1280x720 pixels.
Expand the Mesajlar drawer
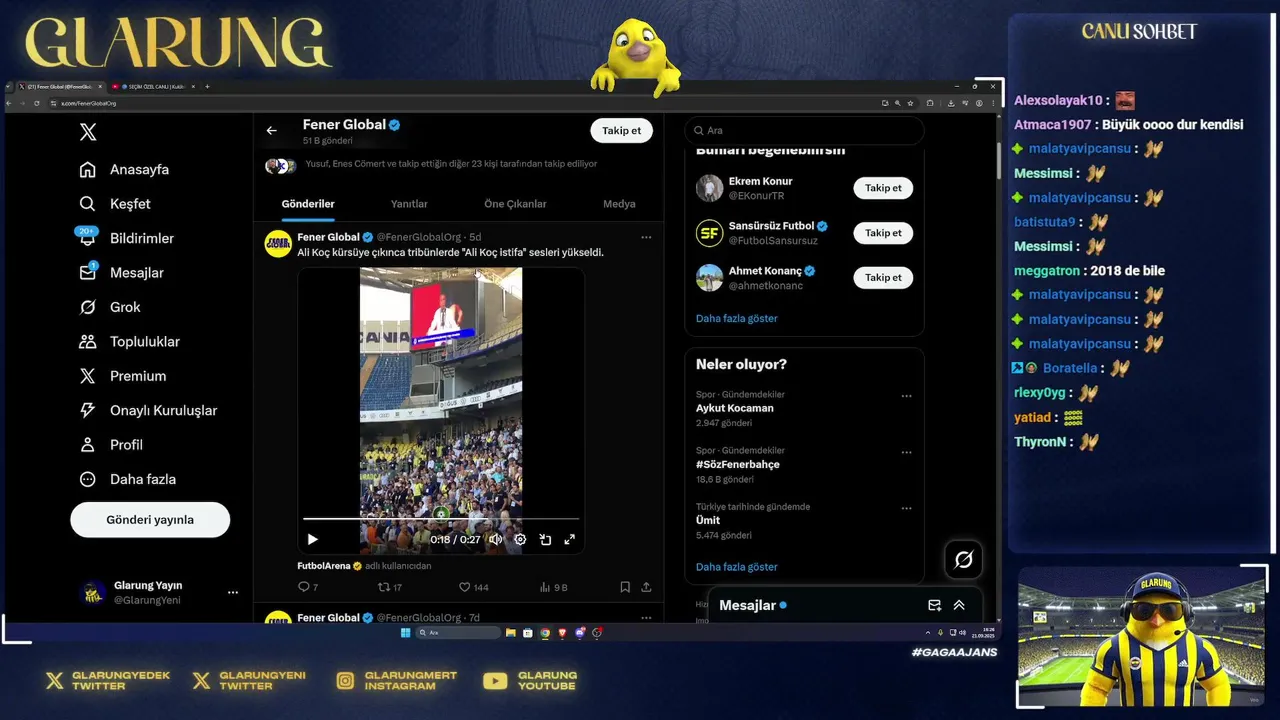point(959,605)
